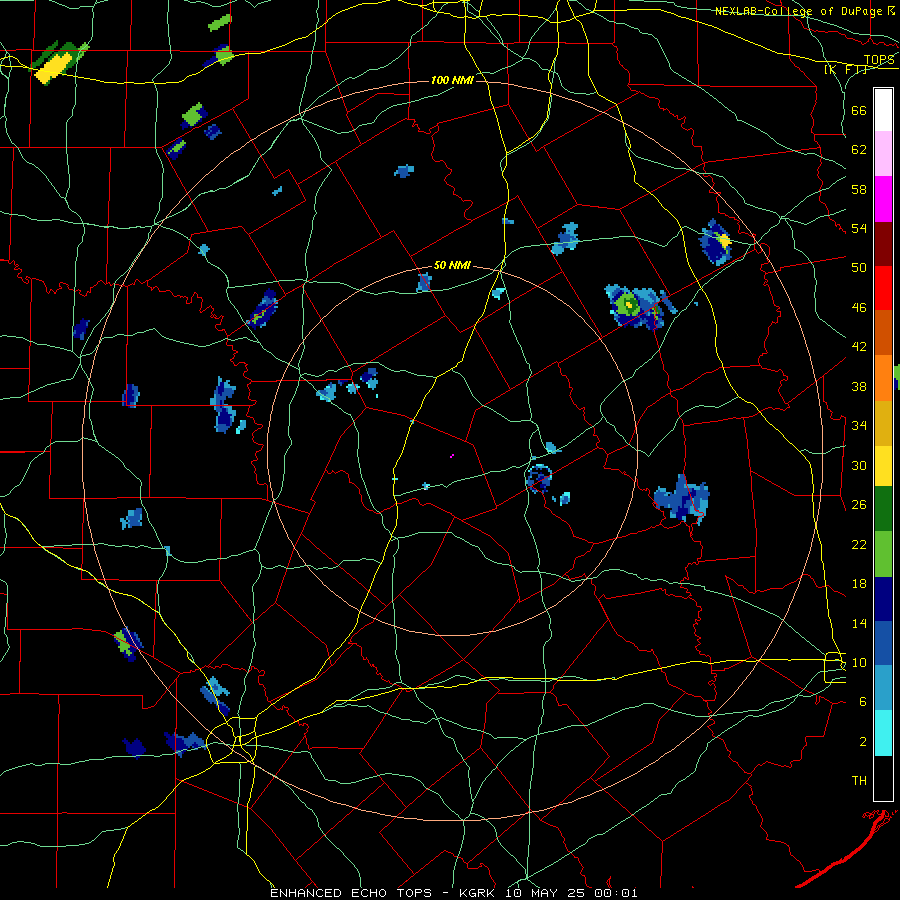The height and width of the screenshot is (900, 900).
Task: Click the "KGRK" station identifier
Action: point(477,893)
